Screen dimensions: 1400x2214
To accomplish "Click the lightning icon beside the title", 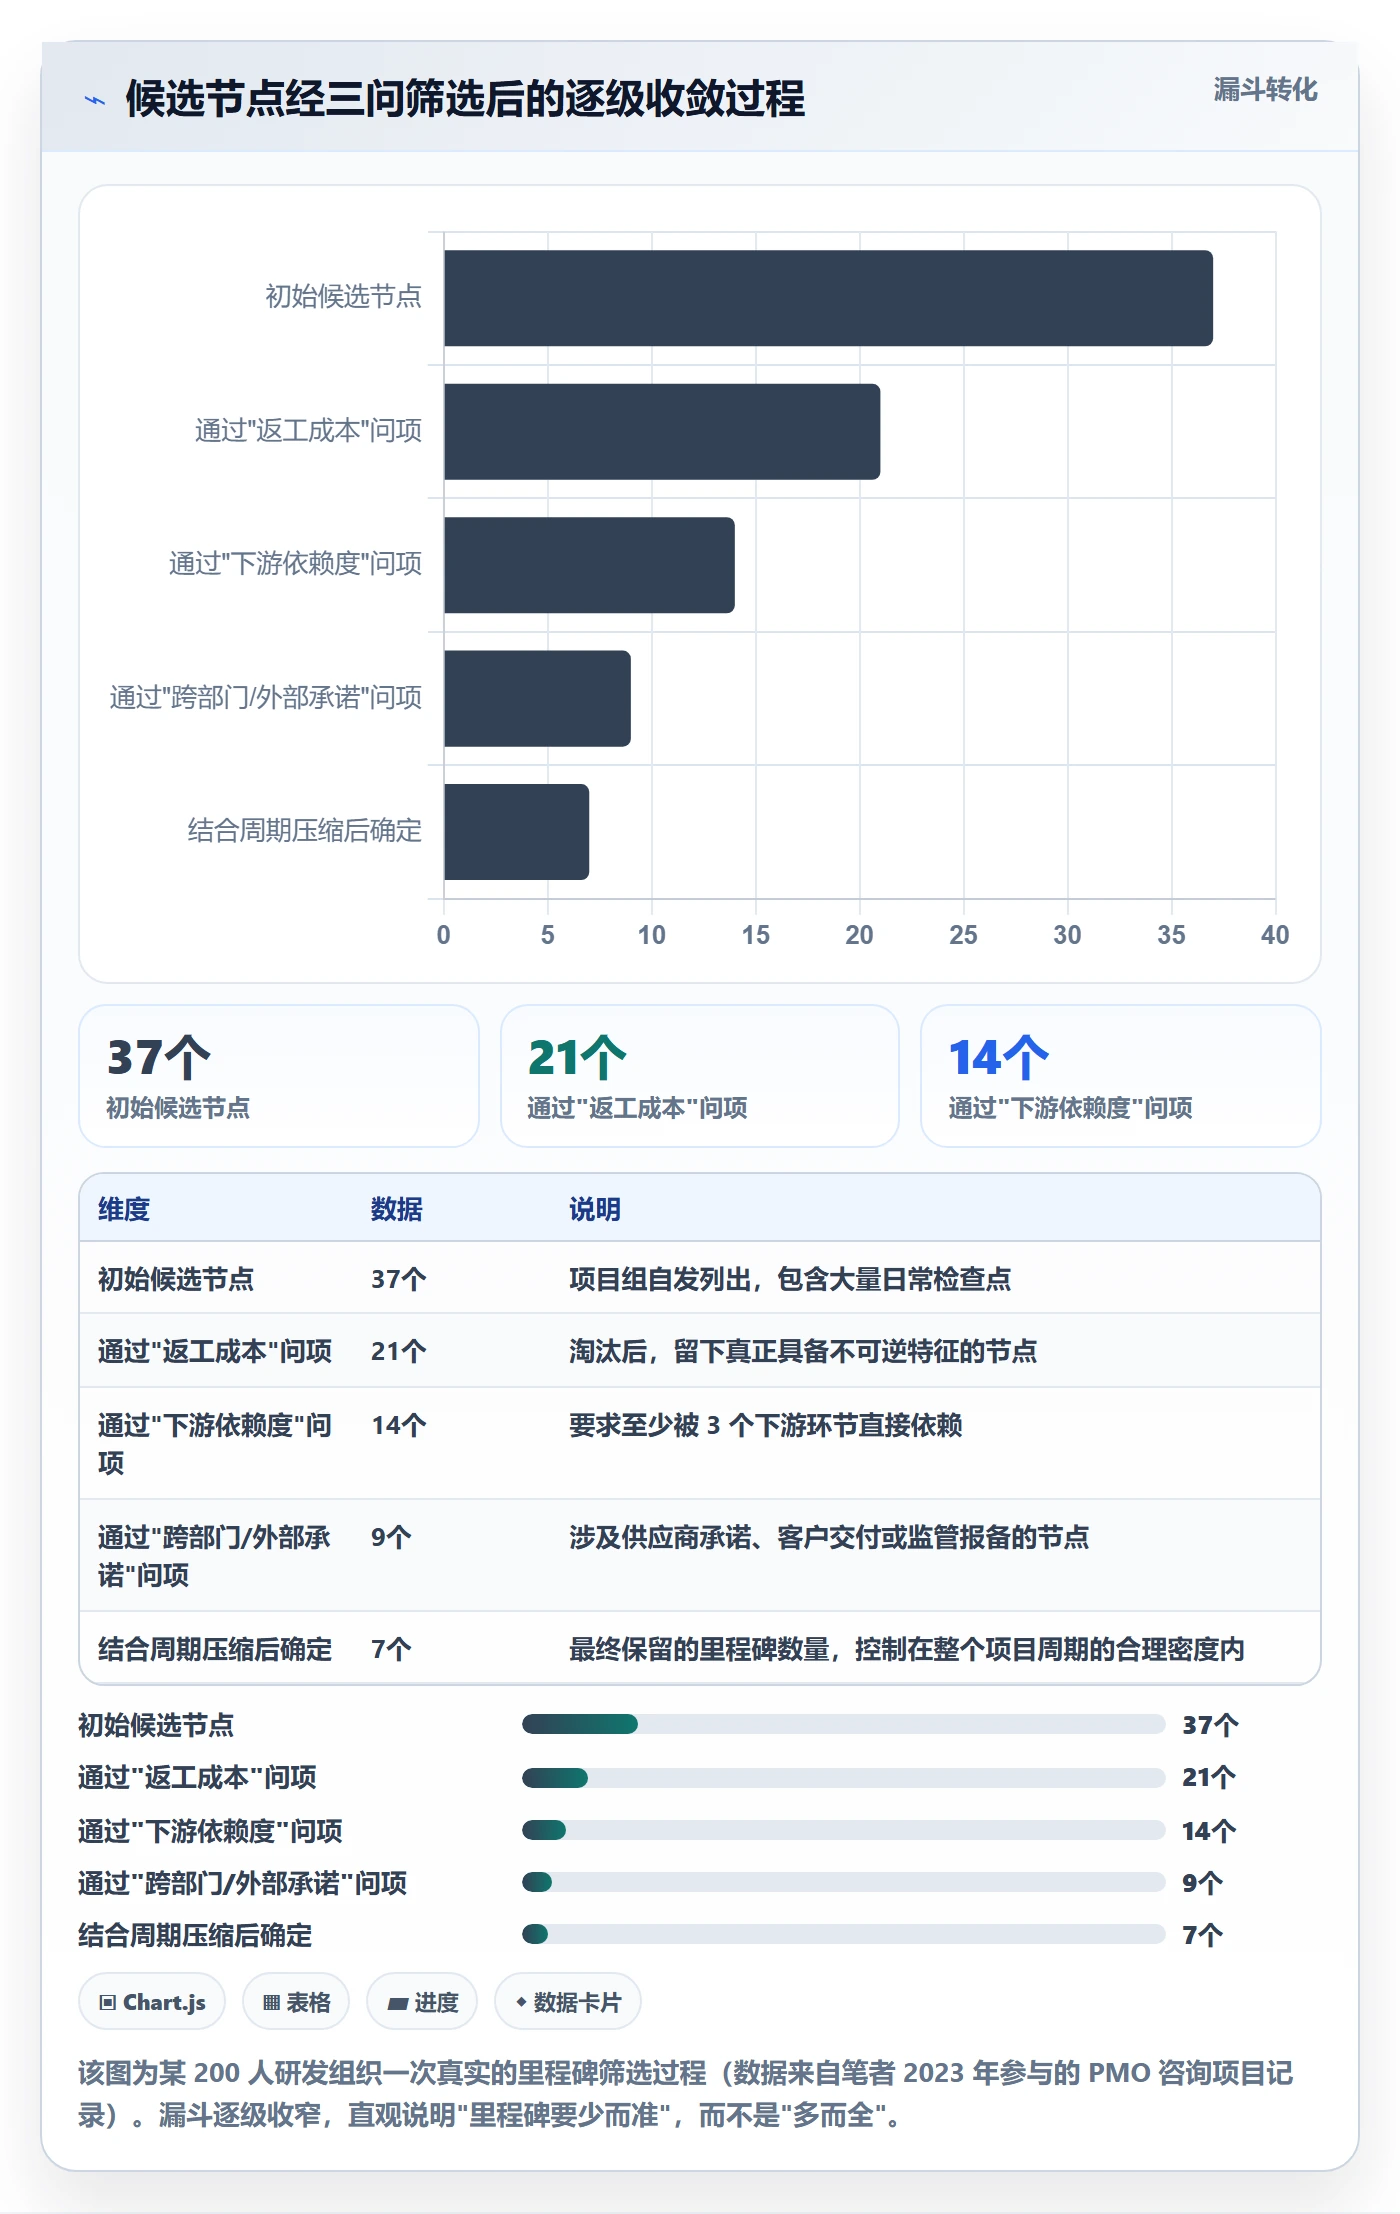I will (95, 100).
